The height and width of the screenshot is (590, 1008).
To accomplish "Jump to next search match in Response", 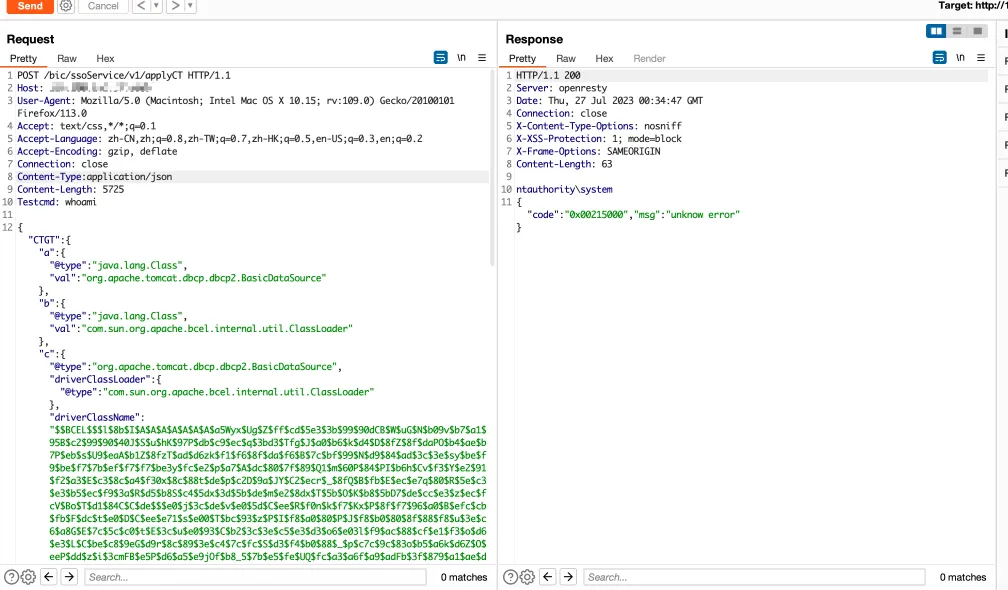I will (x=568, y=577).
